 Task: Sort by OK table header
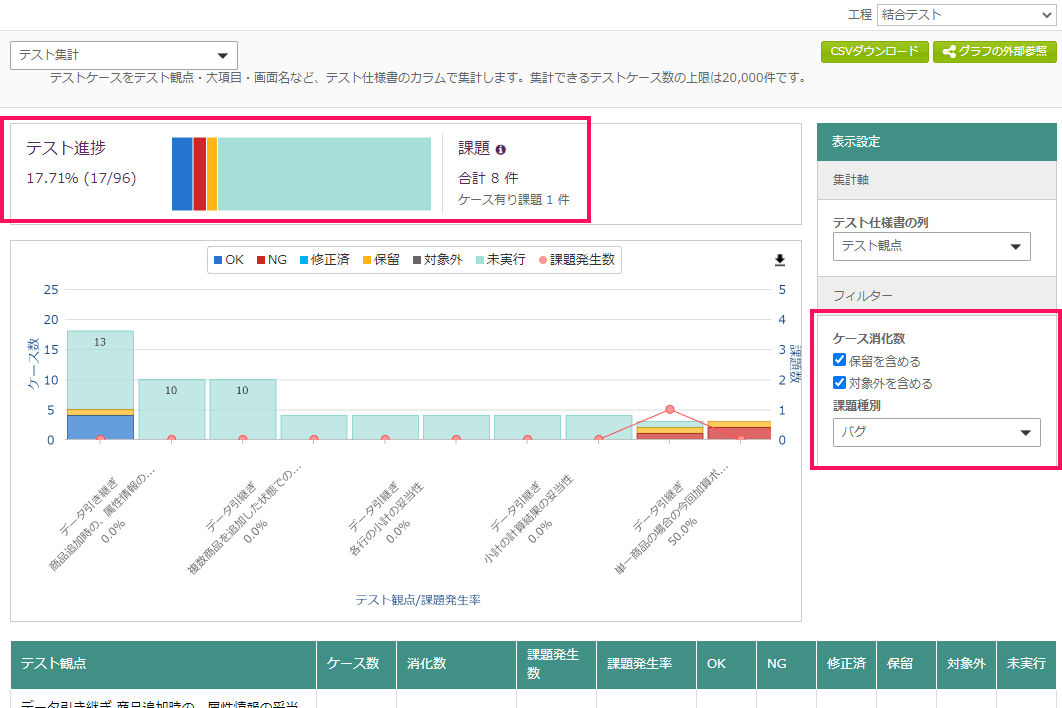tap(726, 664)
